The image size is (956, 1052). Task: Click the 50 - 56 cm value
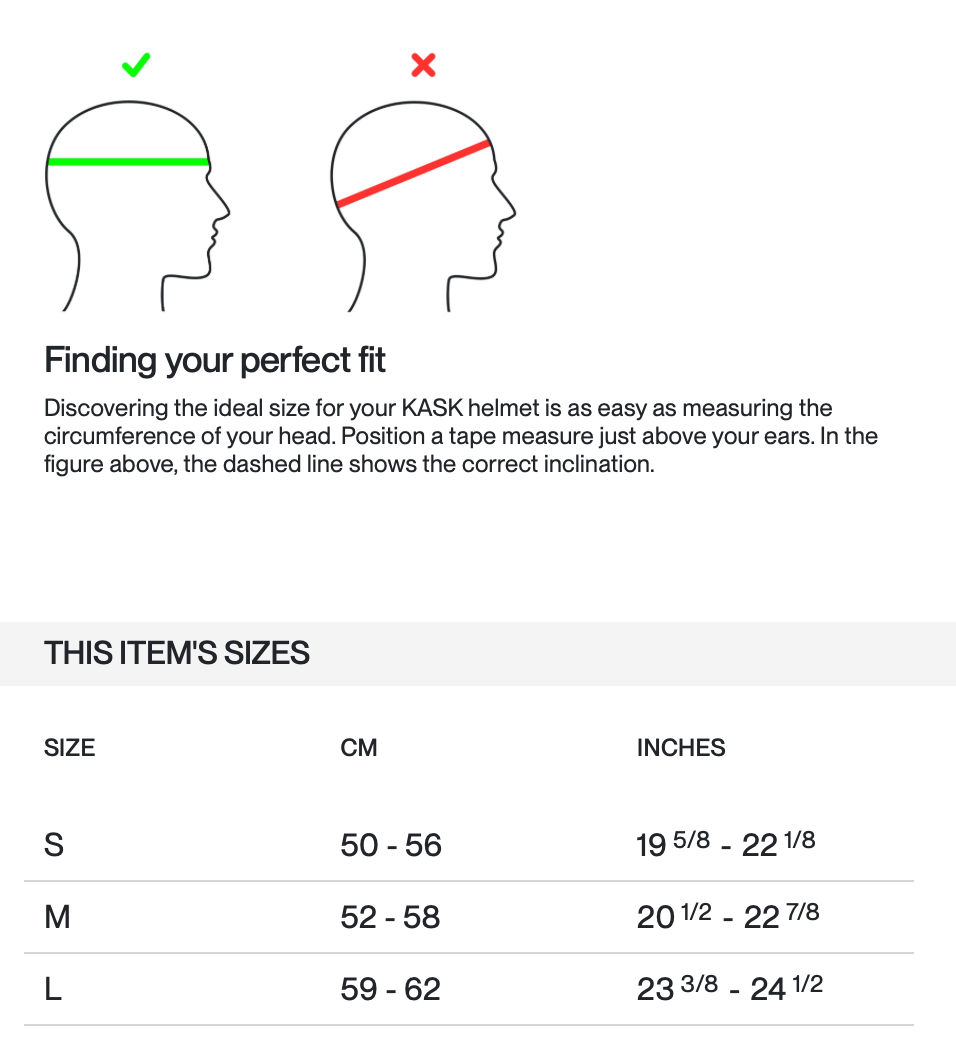pos(390,845)
